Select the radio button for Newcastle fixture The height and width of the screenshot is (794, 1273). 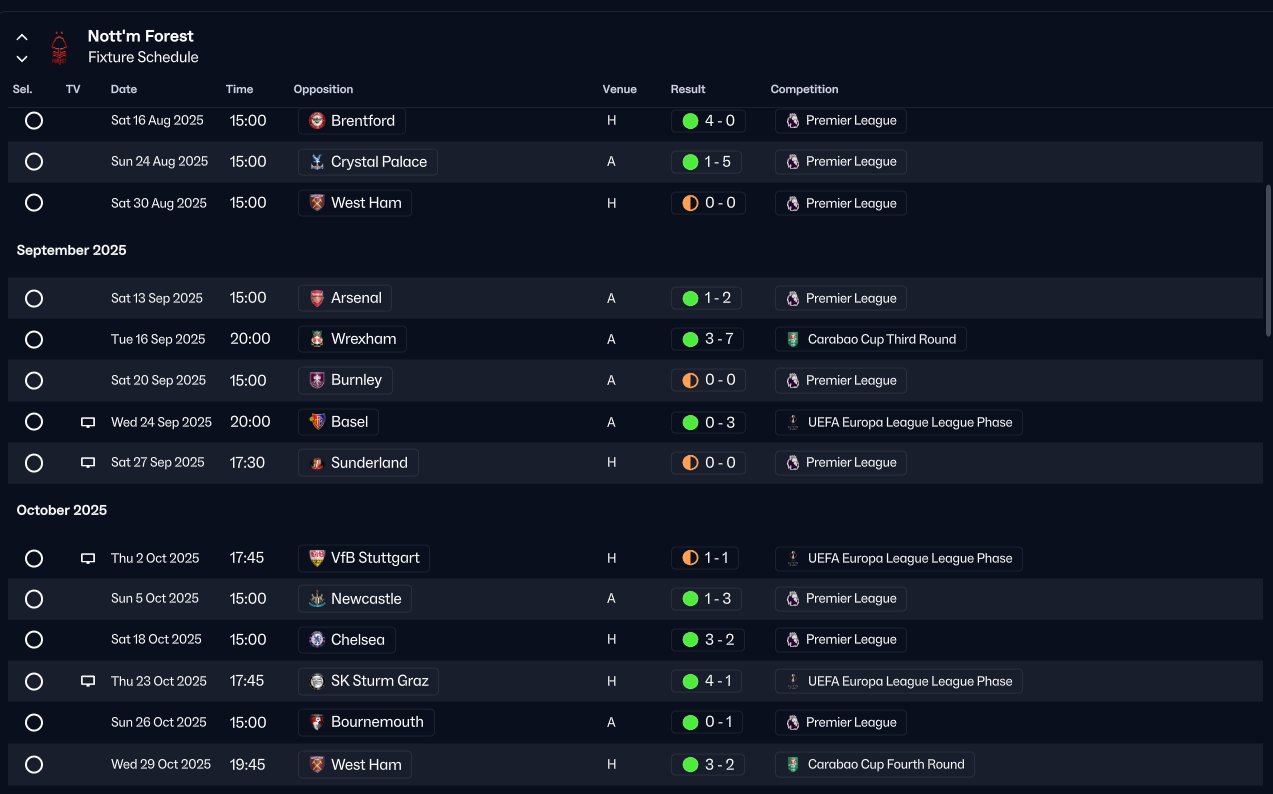34,599
